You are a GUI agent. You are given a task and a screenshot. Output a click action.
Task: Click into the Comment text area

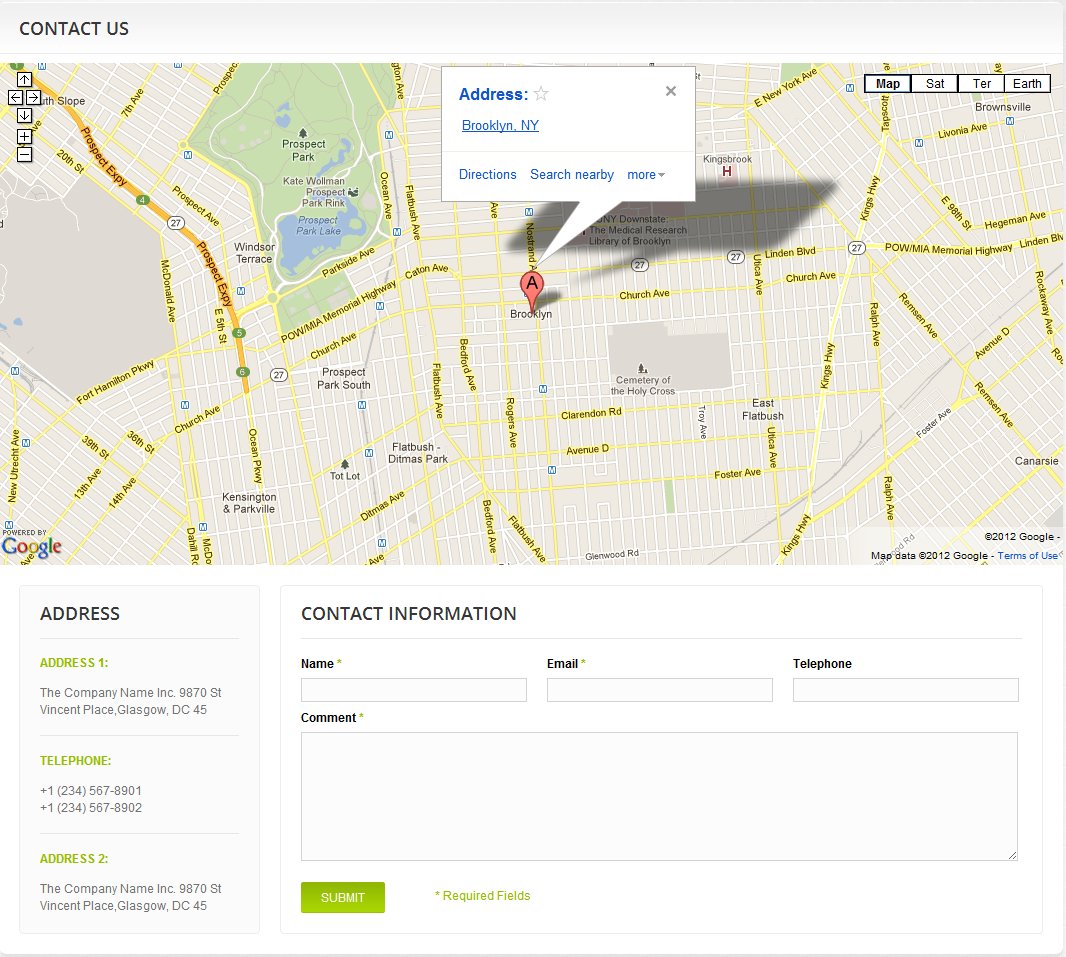[659, 796]
